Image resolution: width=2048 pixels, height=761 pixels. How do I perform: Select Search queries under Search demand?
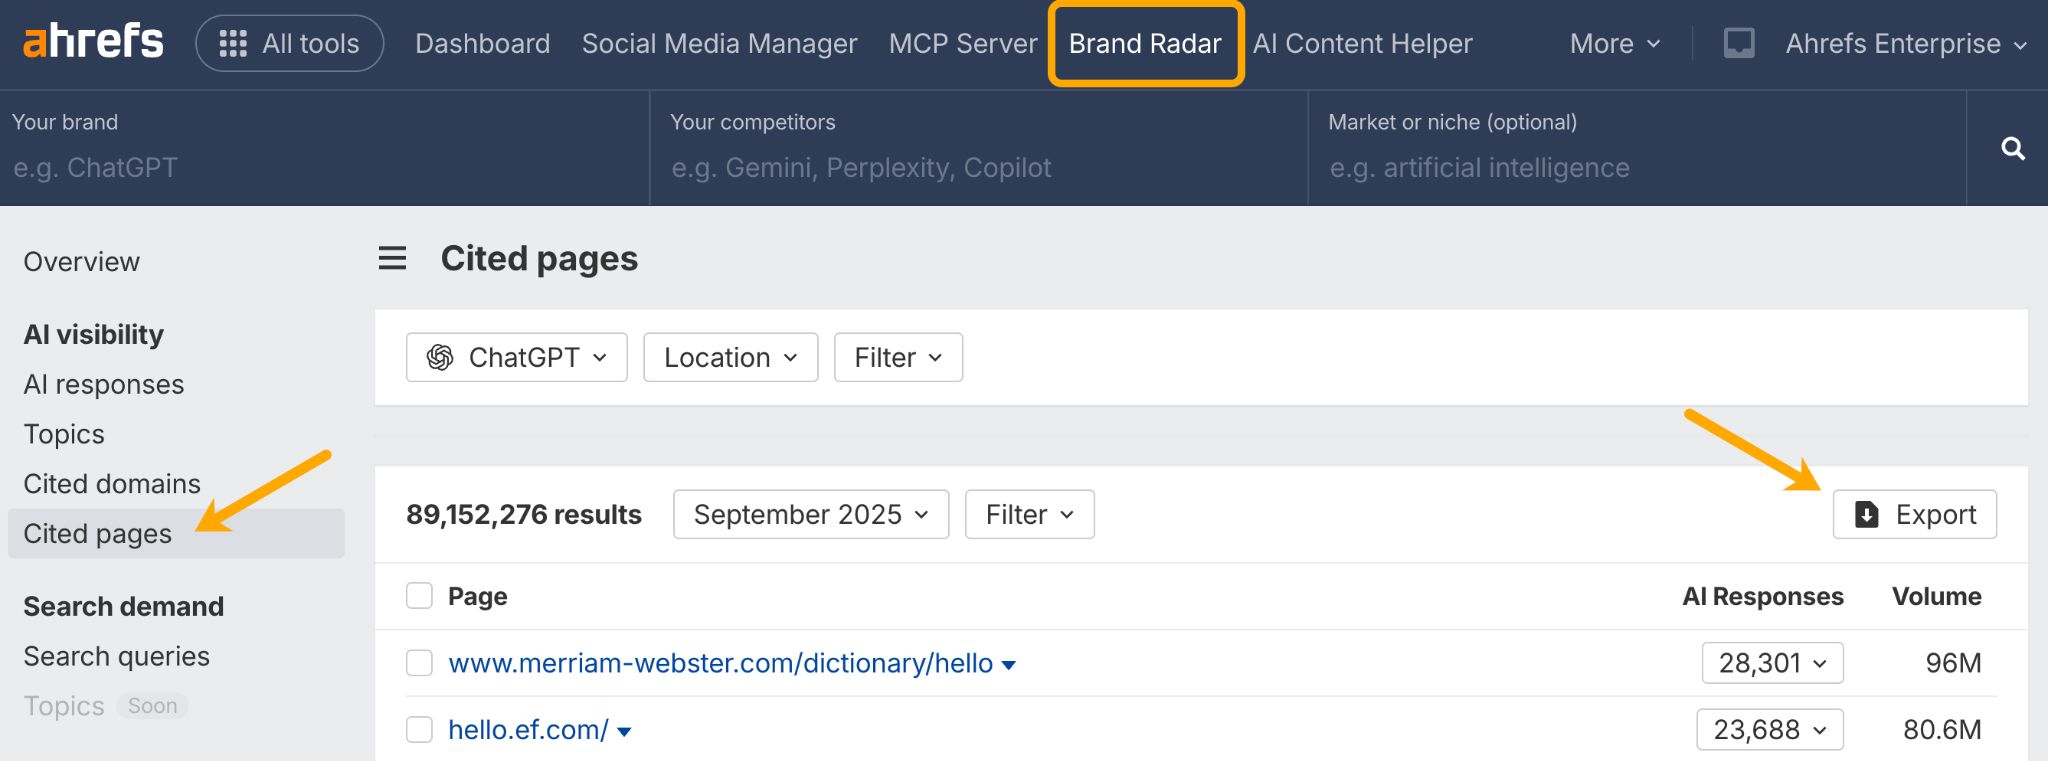click(116, 656)
